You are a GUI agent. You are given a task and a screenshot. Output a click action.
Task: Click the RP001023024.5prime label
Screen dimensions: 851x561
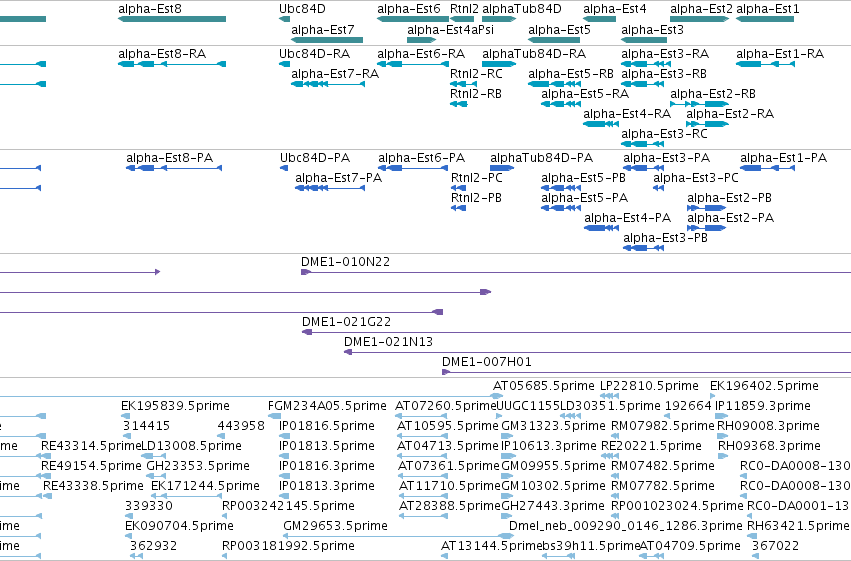click(677, 506)
